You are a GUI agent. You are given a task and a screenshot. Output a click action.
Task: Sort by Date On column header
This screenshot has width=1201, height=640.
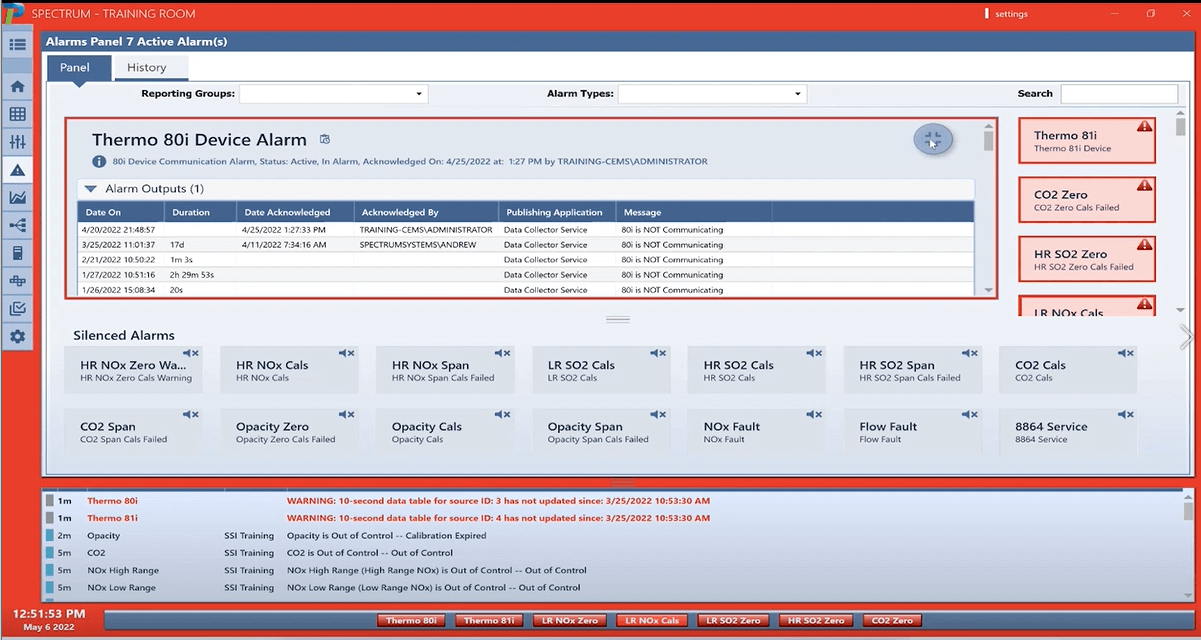click(x=121, y=212)
